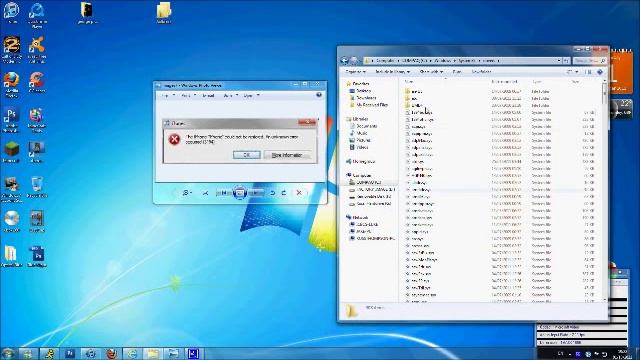This screenshot has width=640, height=360.
Task: Click E-mail in Photo Viewer toolbar
Action: [x=208, y=96]
